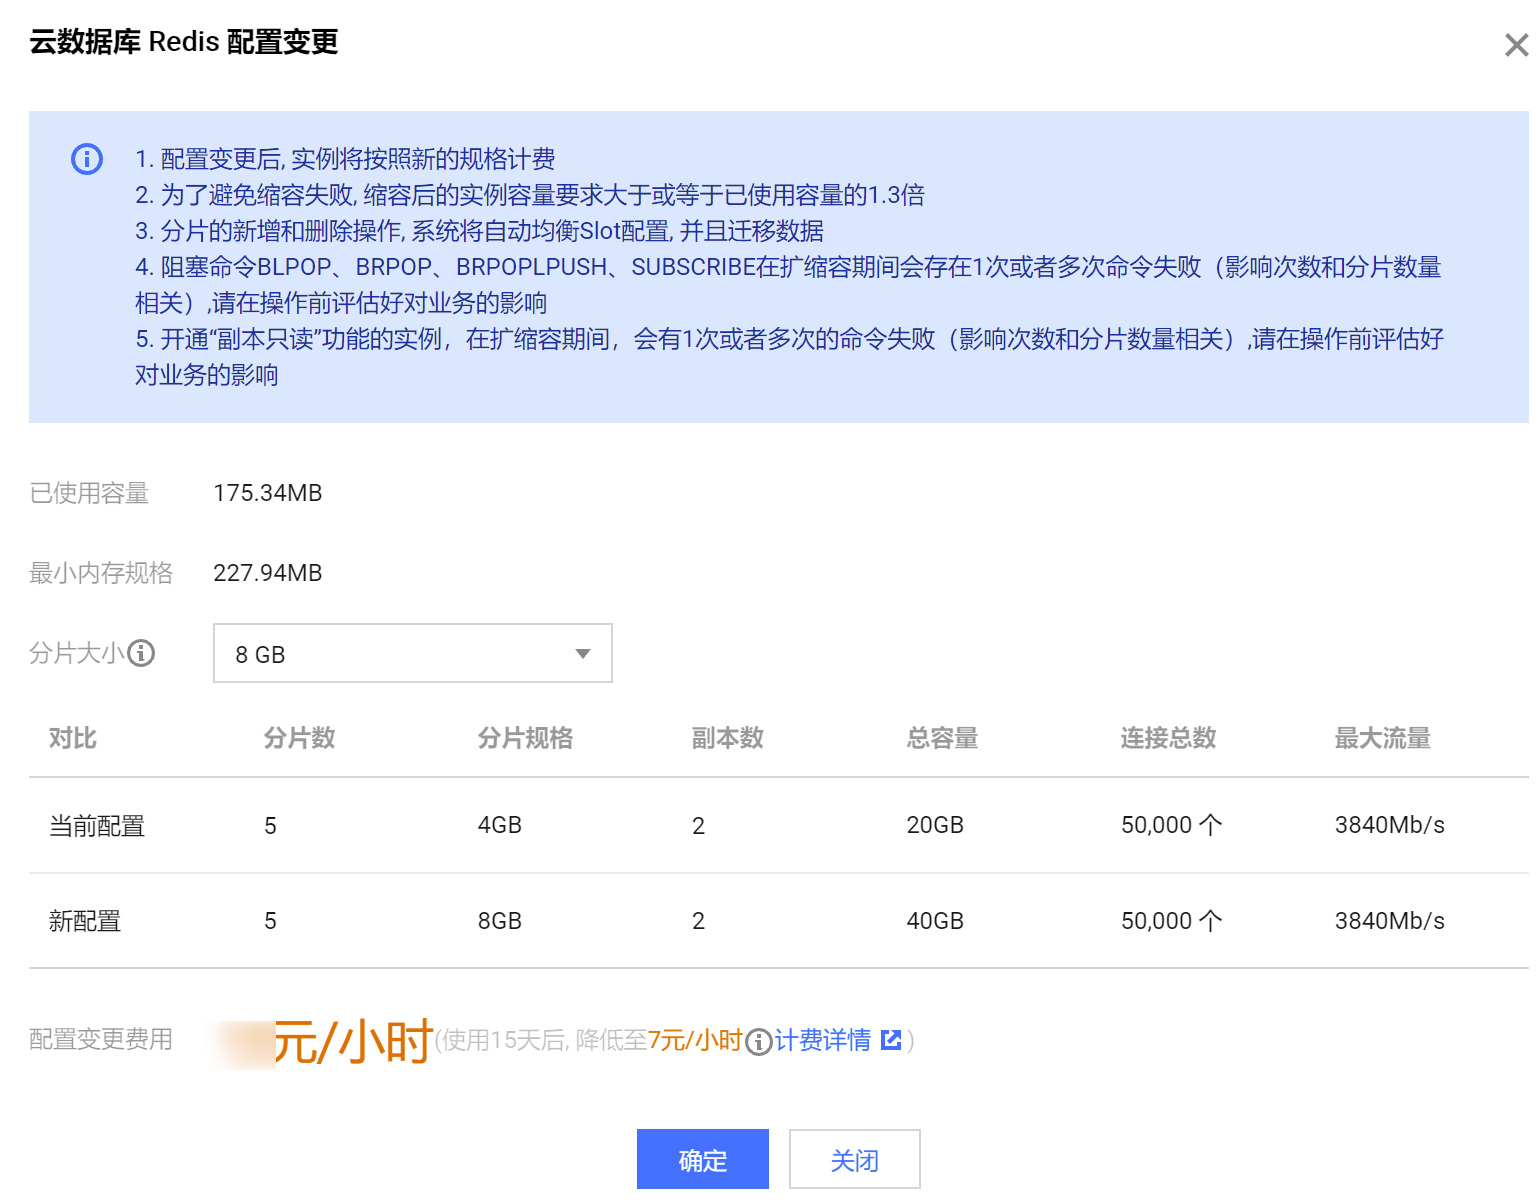Click the 配置变更费用 label

click(101, 1040)
